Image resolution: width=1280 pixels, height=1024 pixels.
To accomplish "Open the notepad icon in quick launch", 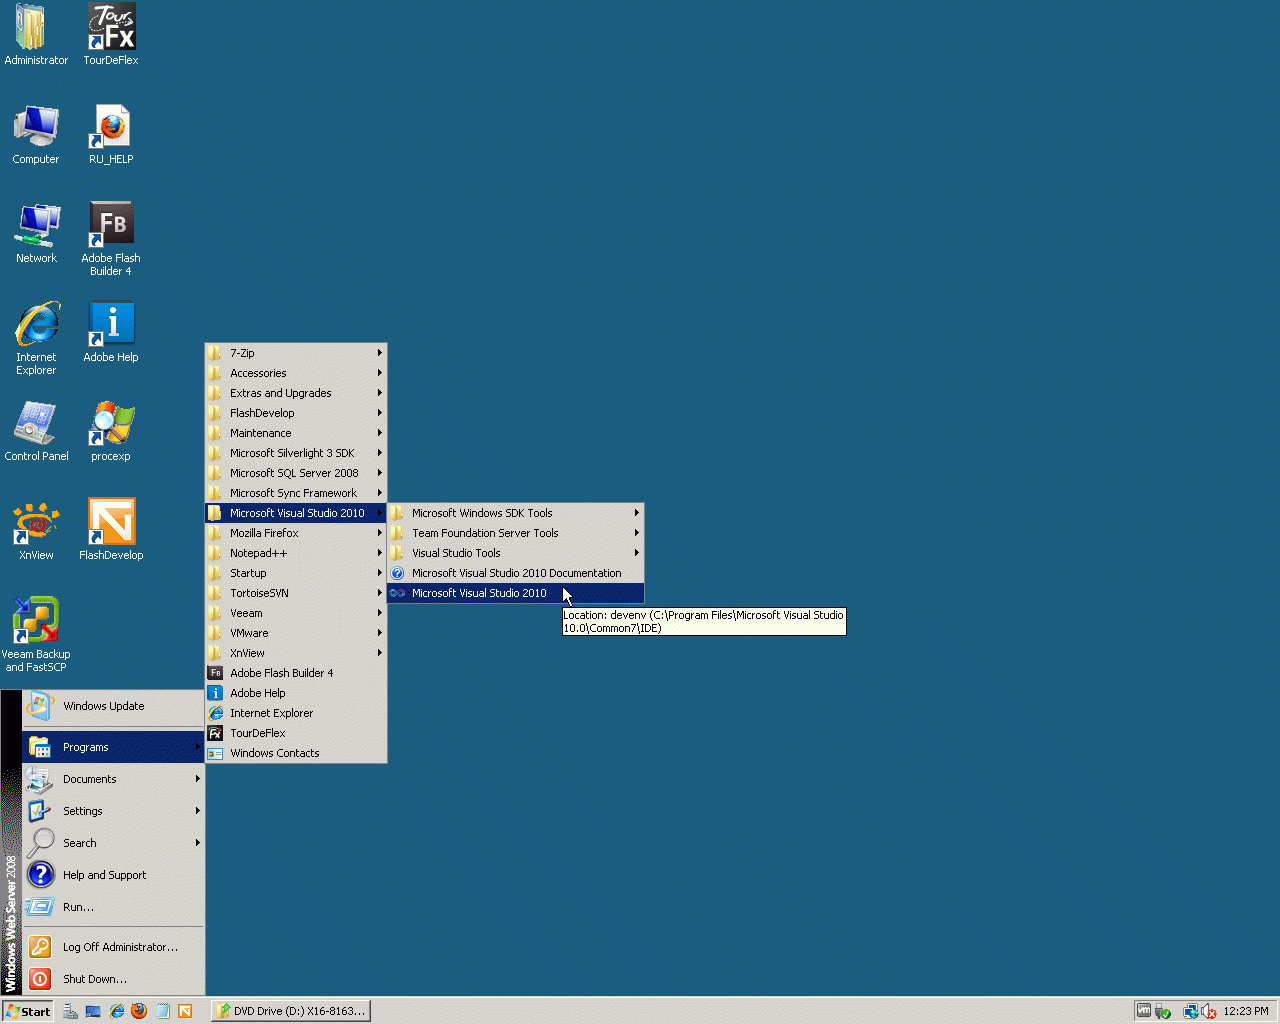I will tap(162, 1011).
